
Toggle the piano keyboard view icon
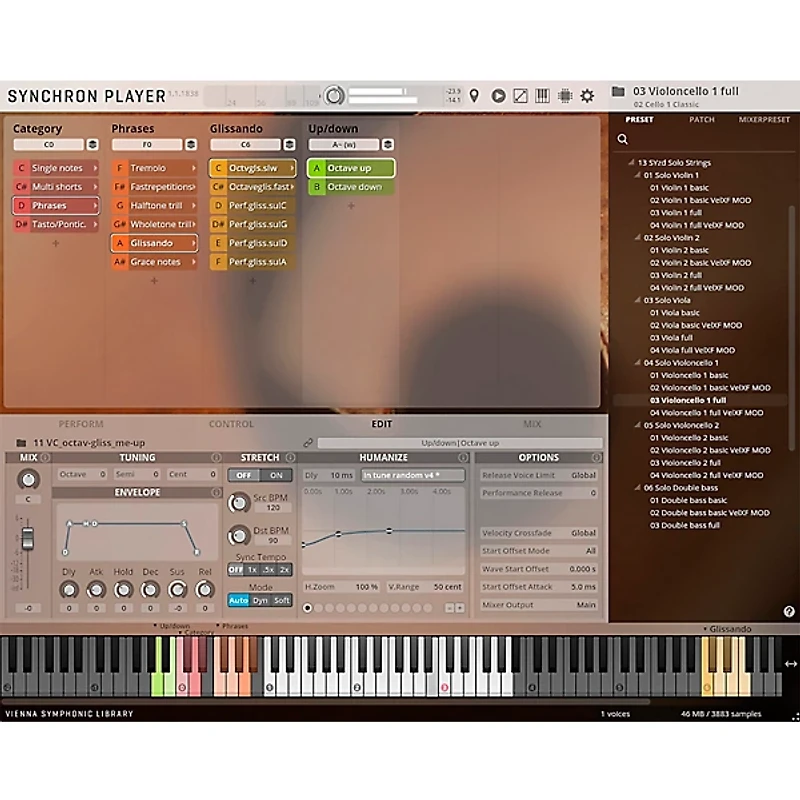tap(542, 95)
